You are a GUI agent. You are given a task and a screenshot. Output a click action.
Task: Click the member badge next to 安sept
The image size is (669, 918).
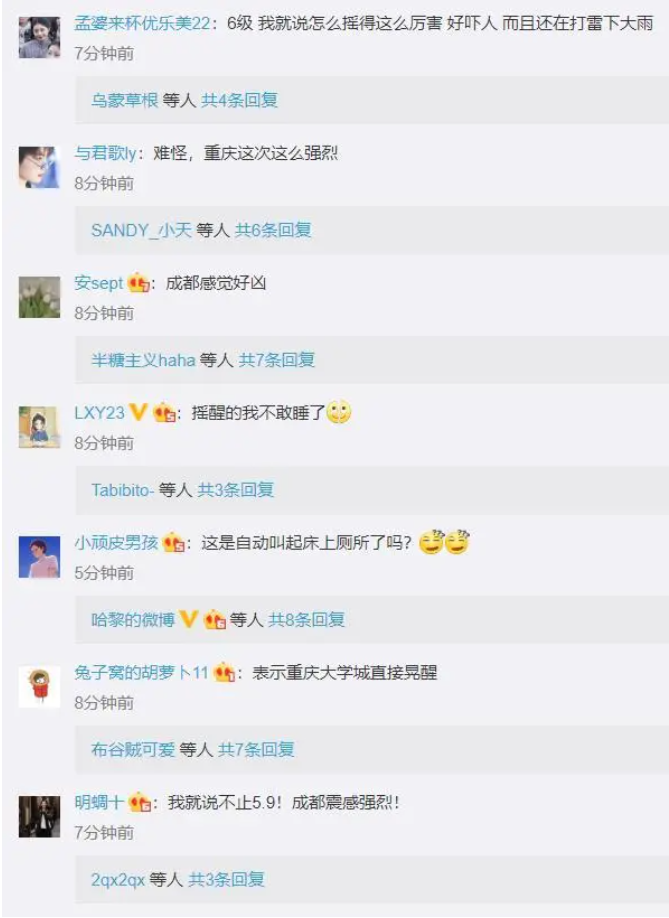[x=139, y=283]
